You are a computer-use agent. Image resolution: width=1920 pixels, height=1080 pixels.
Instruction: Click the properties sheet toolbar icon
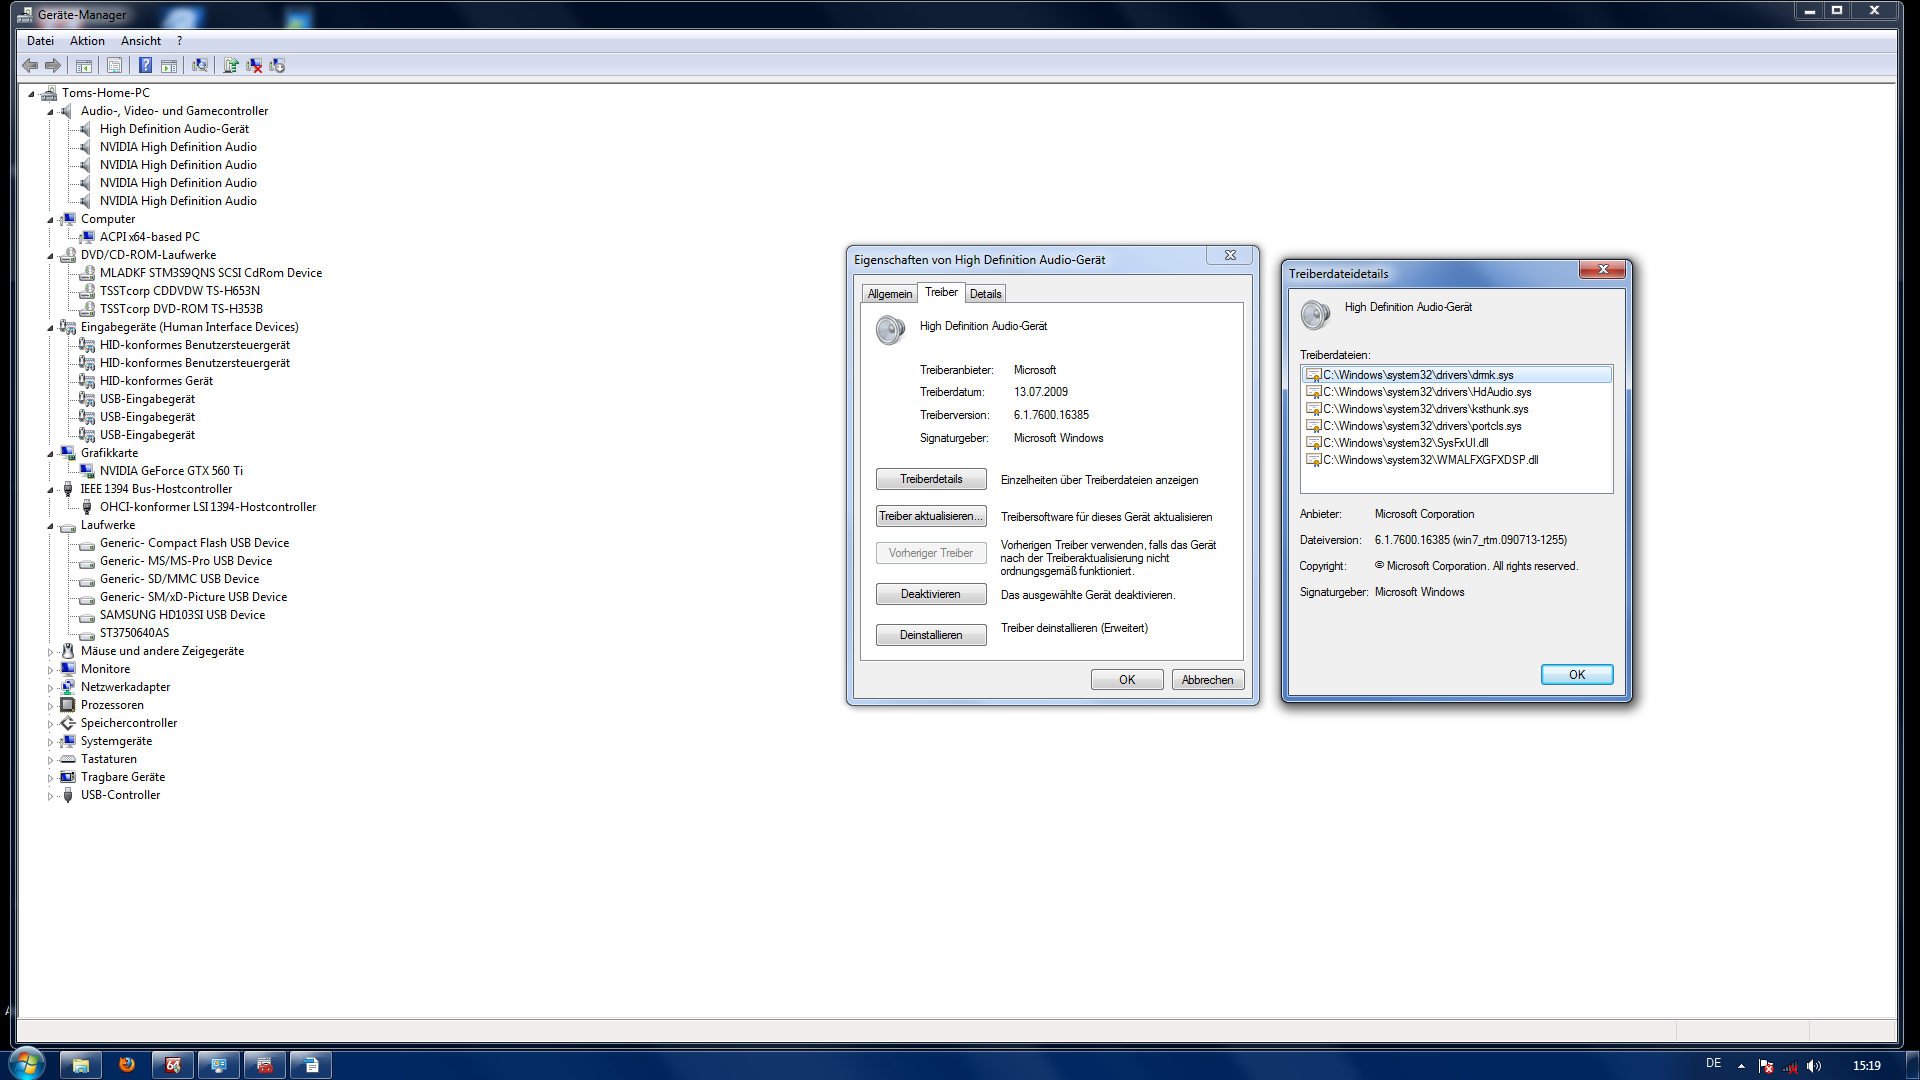[x=114, y=65]
